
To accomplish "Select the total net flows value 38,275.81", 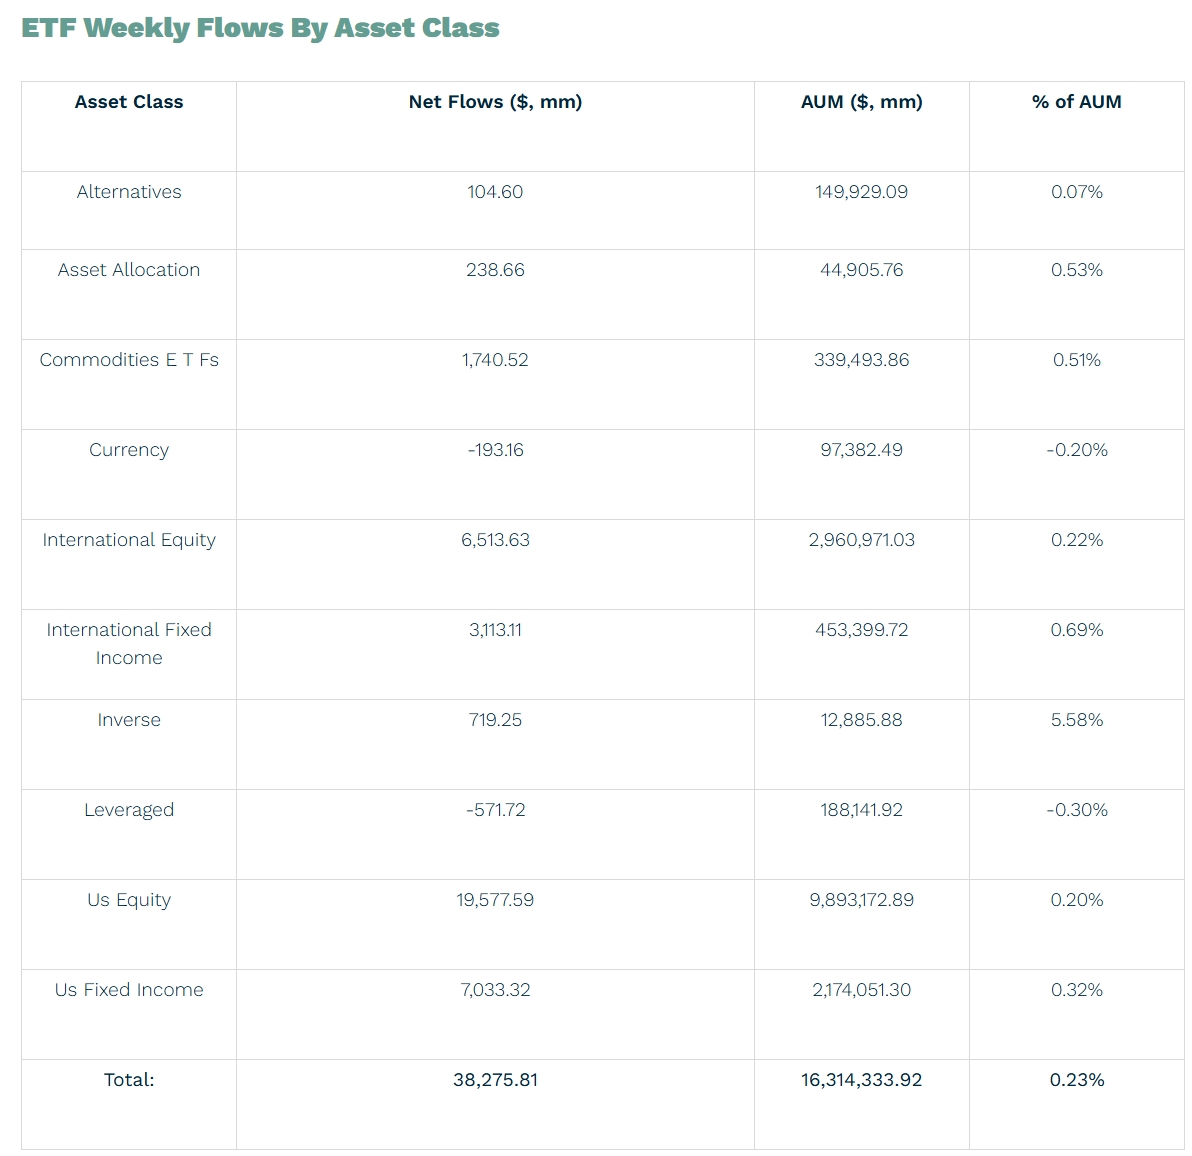I will pos(495,1080).
